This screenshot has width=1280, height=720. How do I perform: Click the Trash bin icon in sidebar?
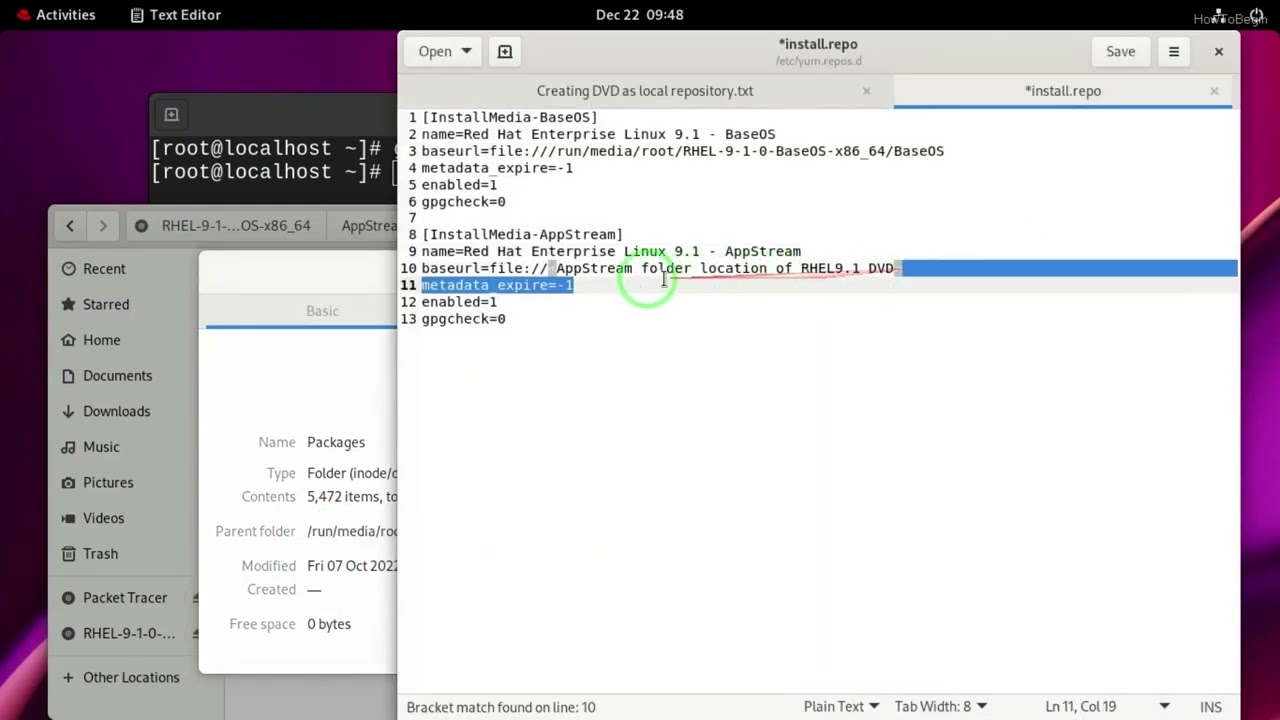coord(68,554)
